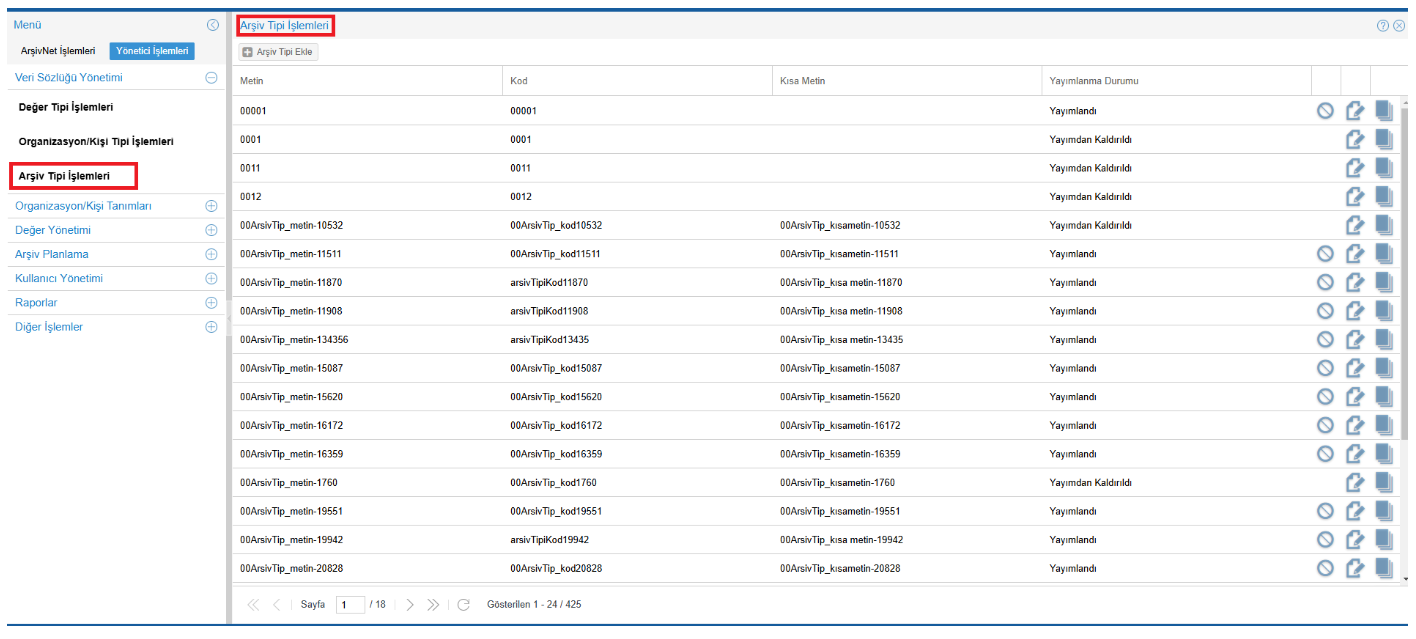Viewport: 1416px width, 639px height.
Task: Click the Sayfa page number field
Action: (350, 605)
